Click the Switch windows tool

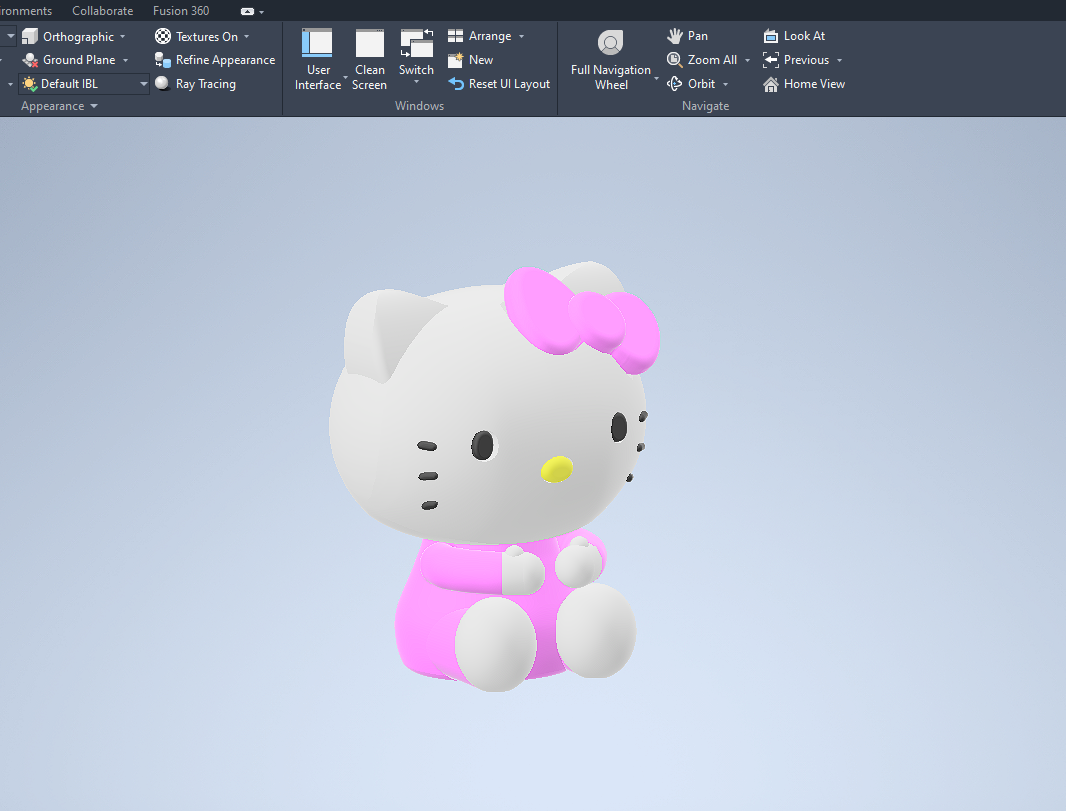pyautogui.click(x=416, y=57)
